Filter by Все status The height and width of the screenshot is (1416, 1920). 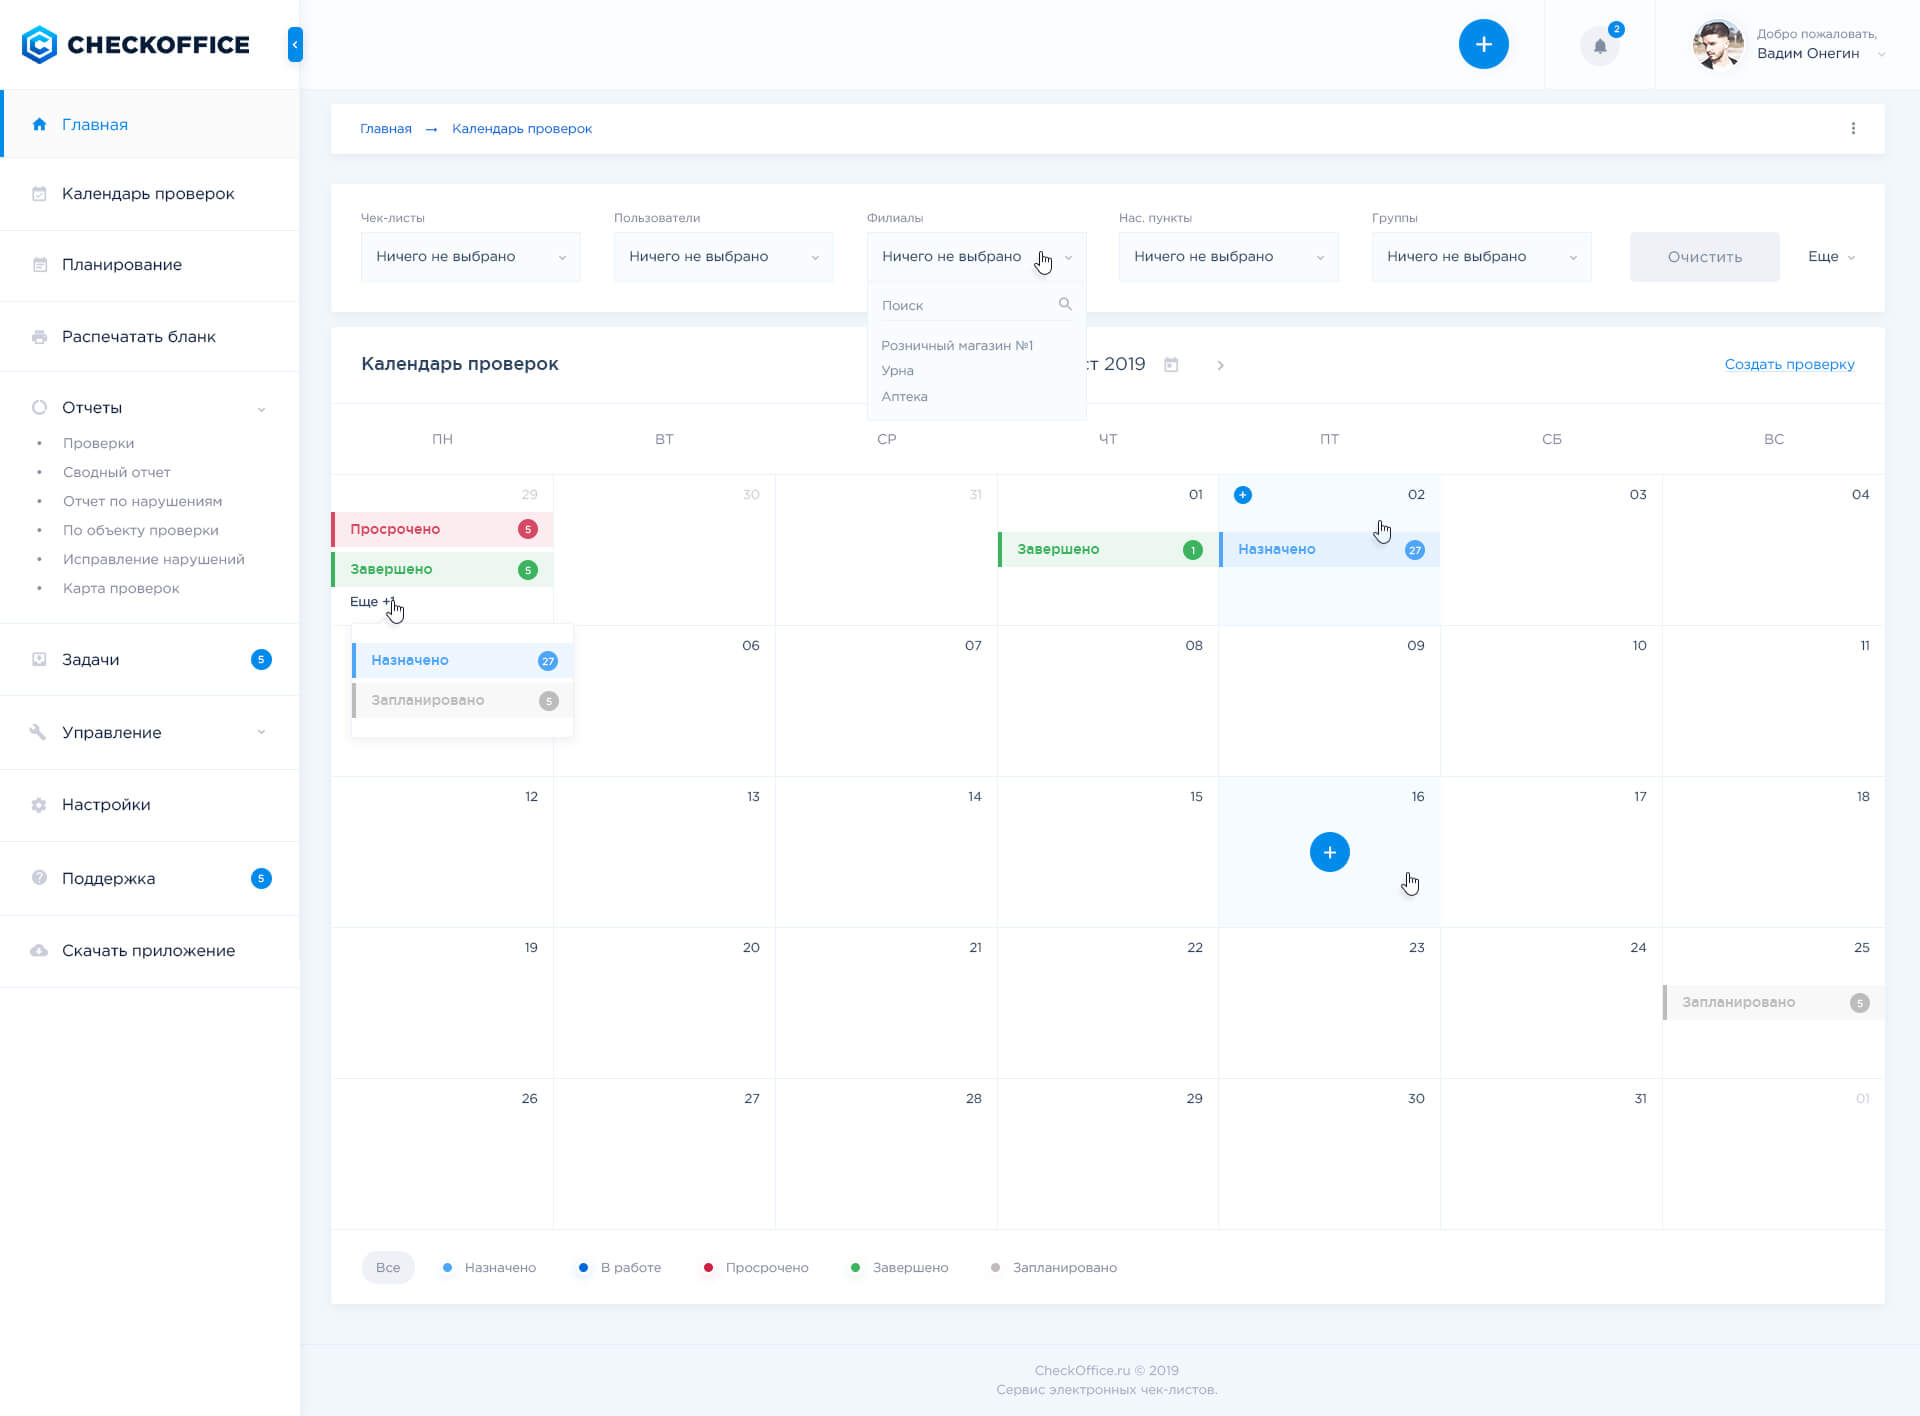[388, 1267]
